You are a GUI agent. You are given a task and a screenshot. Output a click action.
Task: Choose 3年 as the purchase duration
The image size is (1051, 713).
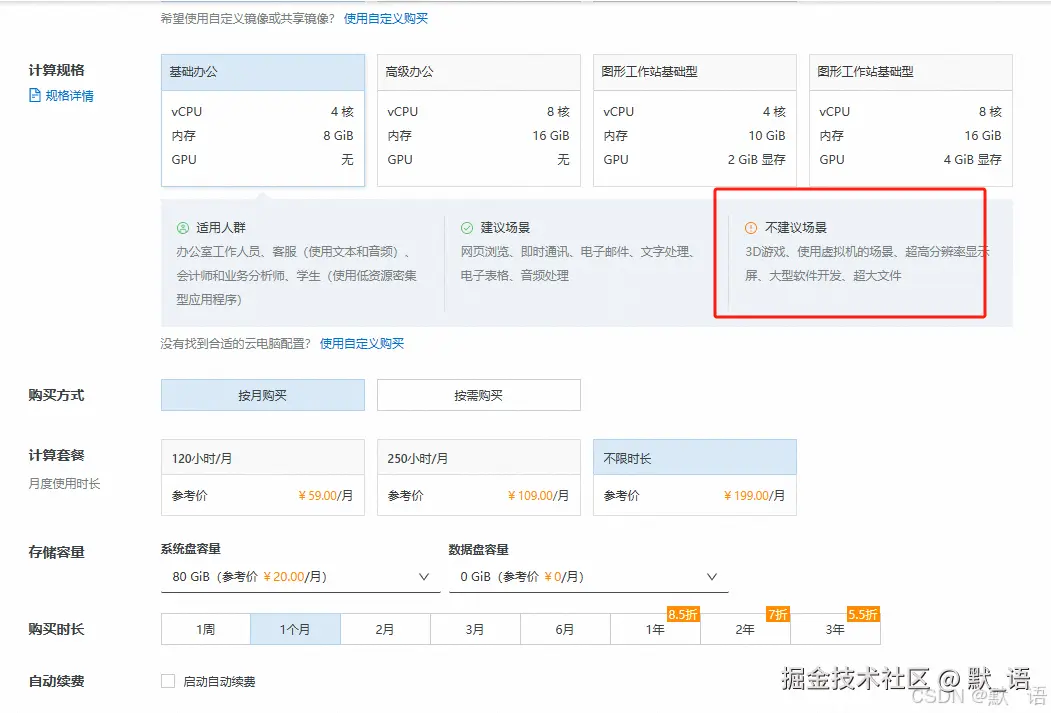pos(835,629)
